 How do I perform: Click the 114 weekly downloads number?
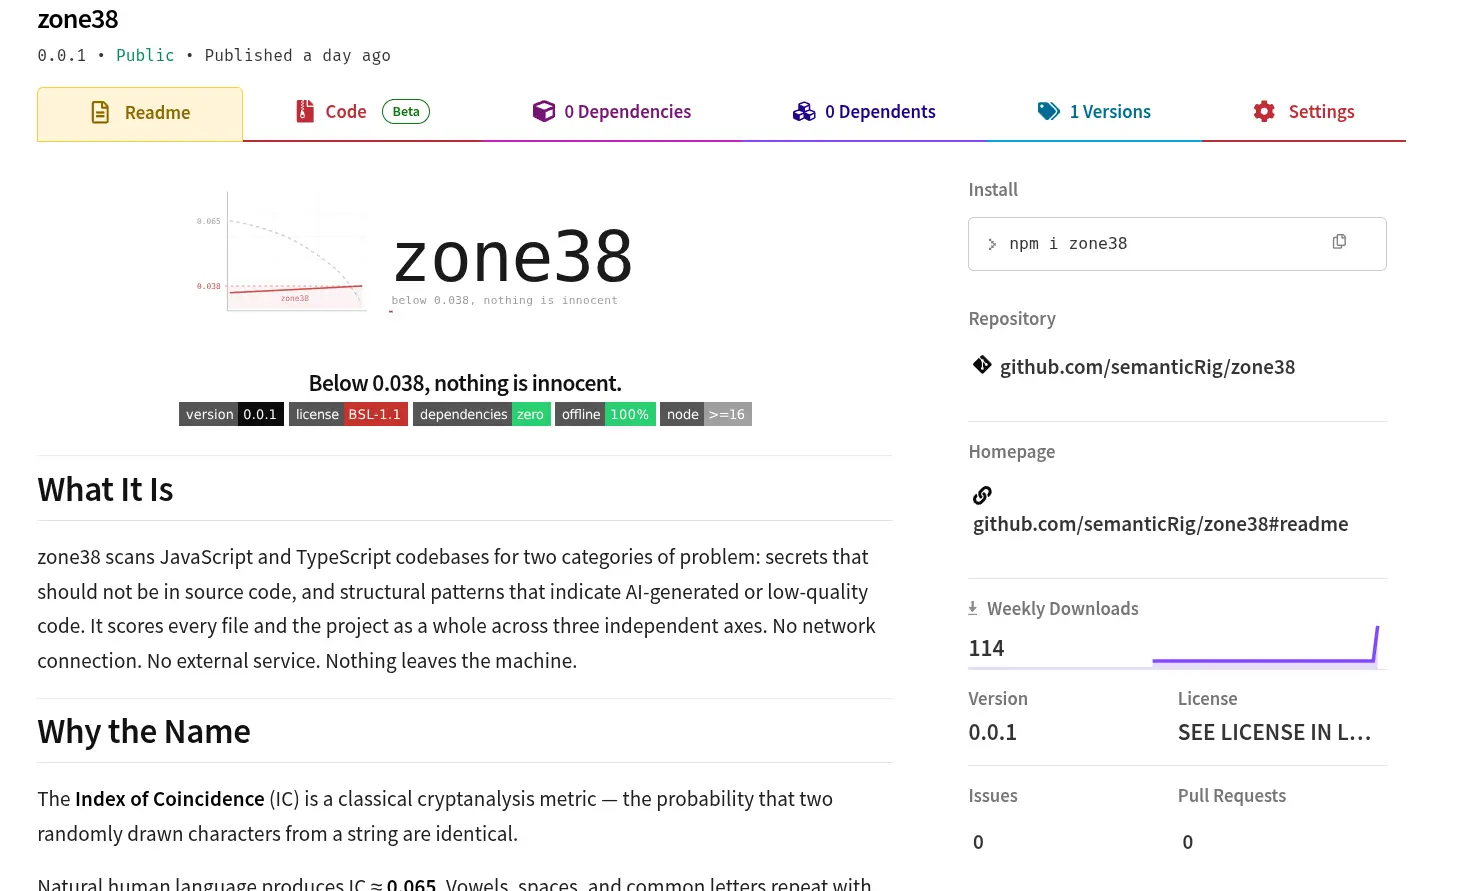986,648
